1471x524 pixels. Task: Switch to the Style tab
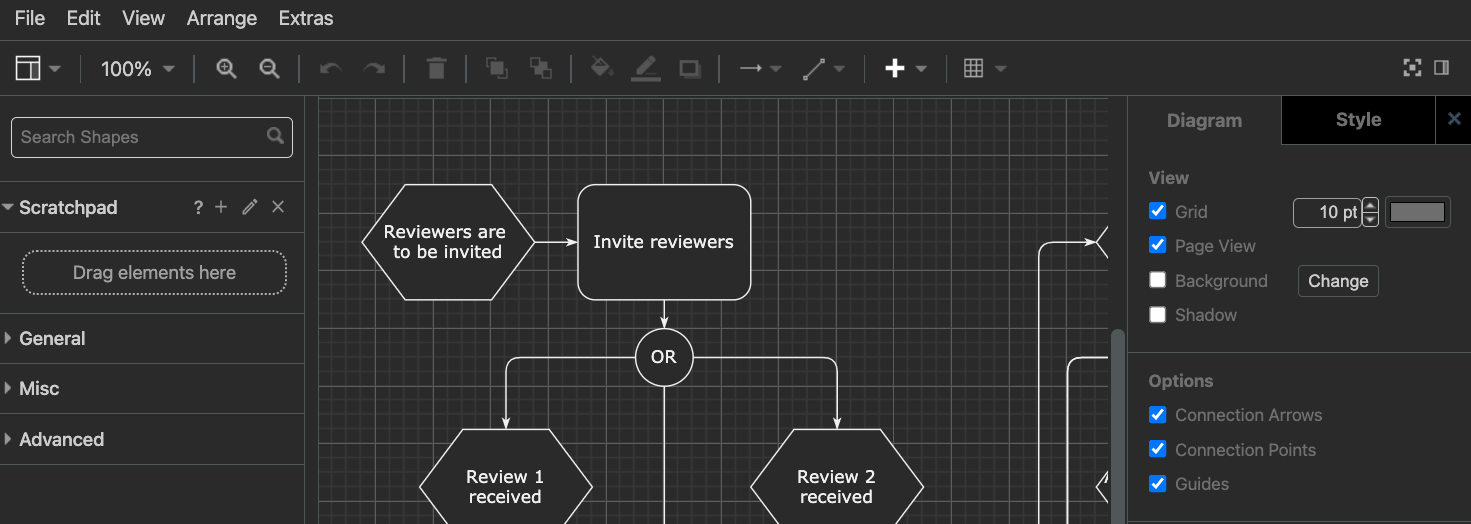(x=1358, y=120)
